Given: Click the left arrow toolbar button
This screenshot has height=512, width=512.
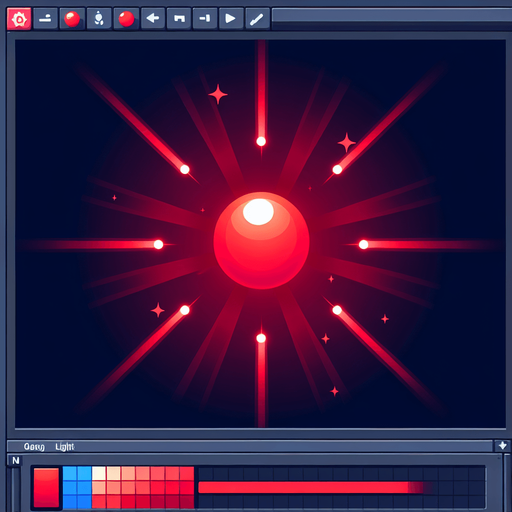Looking at the screenshot, I should (153, 19).
